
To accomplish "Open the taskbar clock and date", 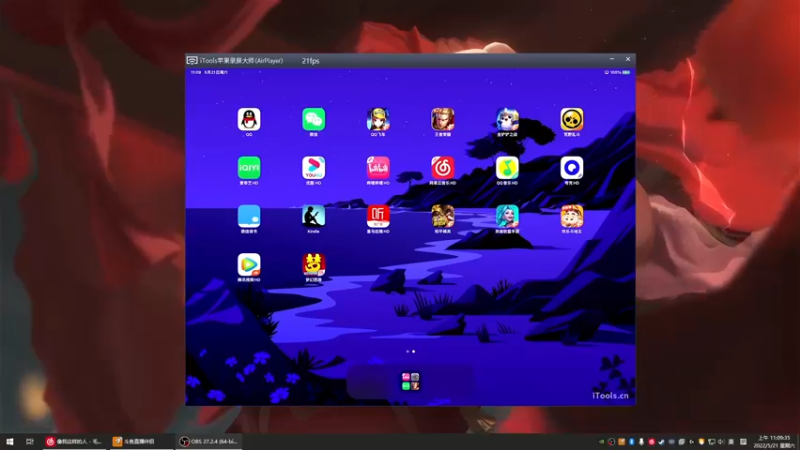I will coord(774,442).
